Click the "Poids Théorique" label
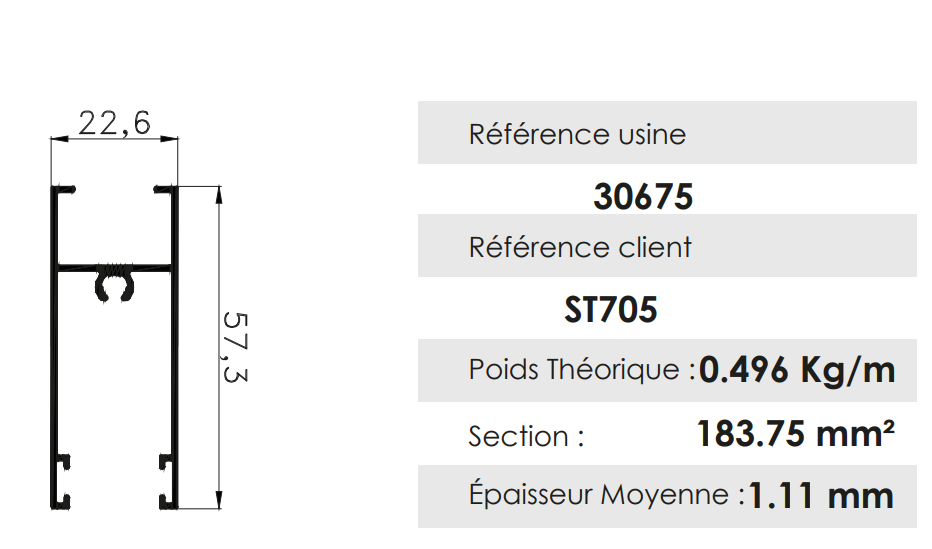This screenshot has height=549, width=932. [x=580, y=370]
